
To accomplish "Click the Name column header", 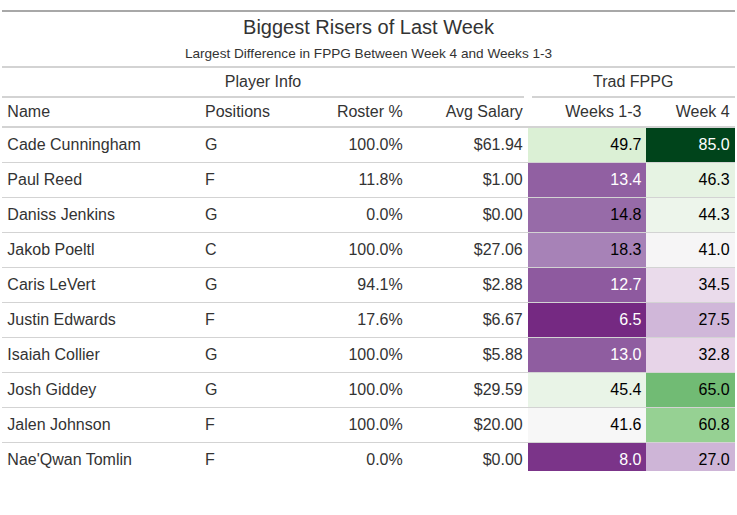I will (x=28, y=111).
